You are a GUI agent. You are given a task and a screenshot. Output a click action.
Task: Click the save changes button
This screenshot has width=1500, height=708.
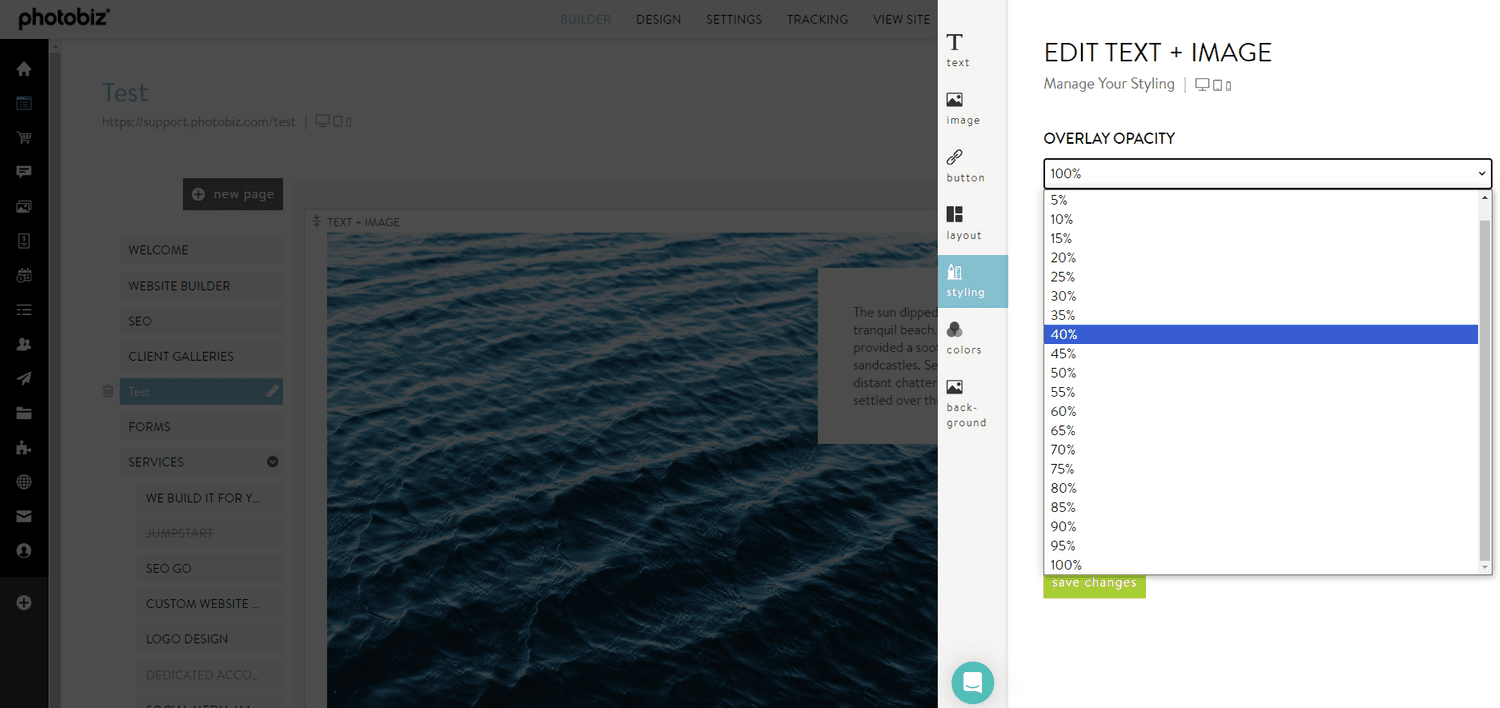[1094, 583]
